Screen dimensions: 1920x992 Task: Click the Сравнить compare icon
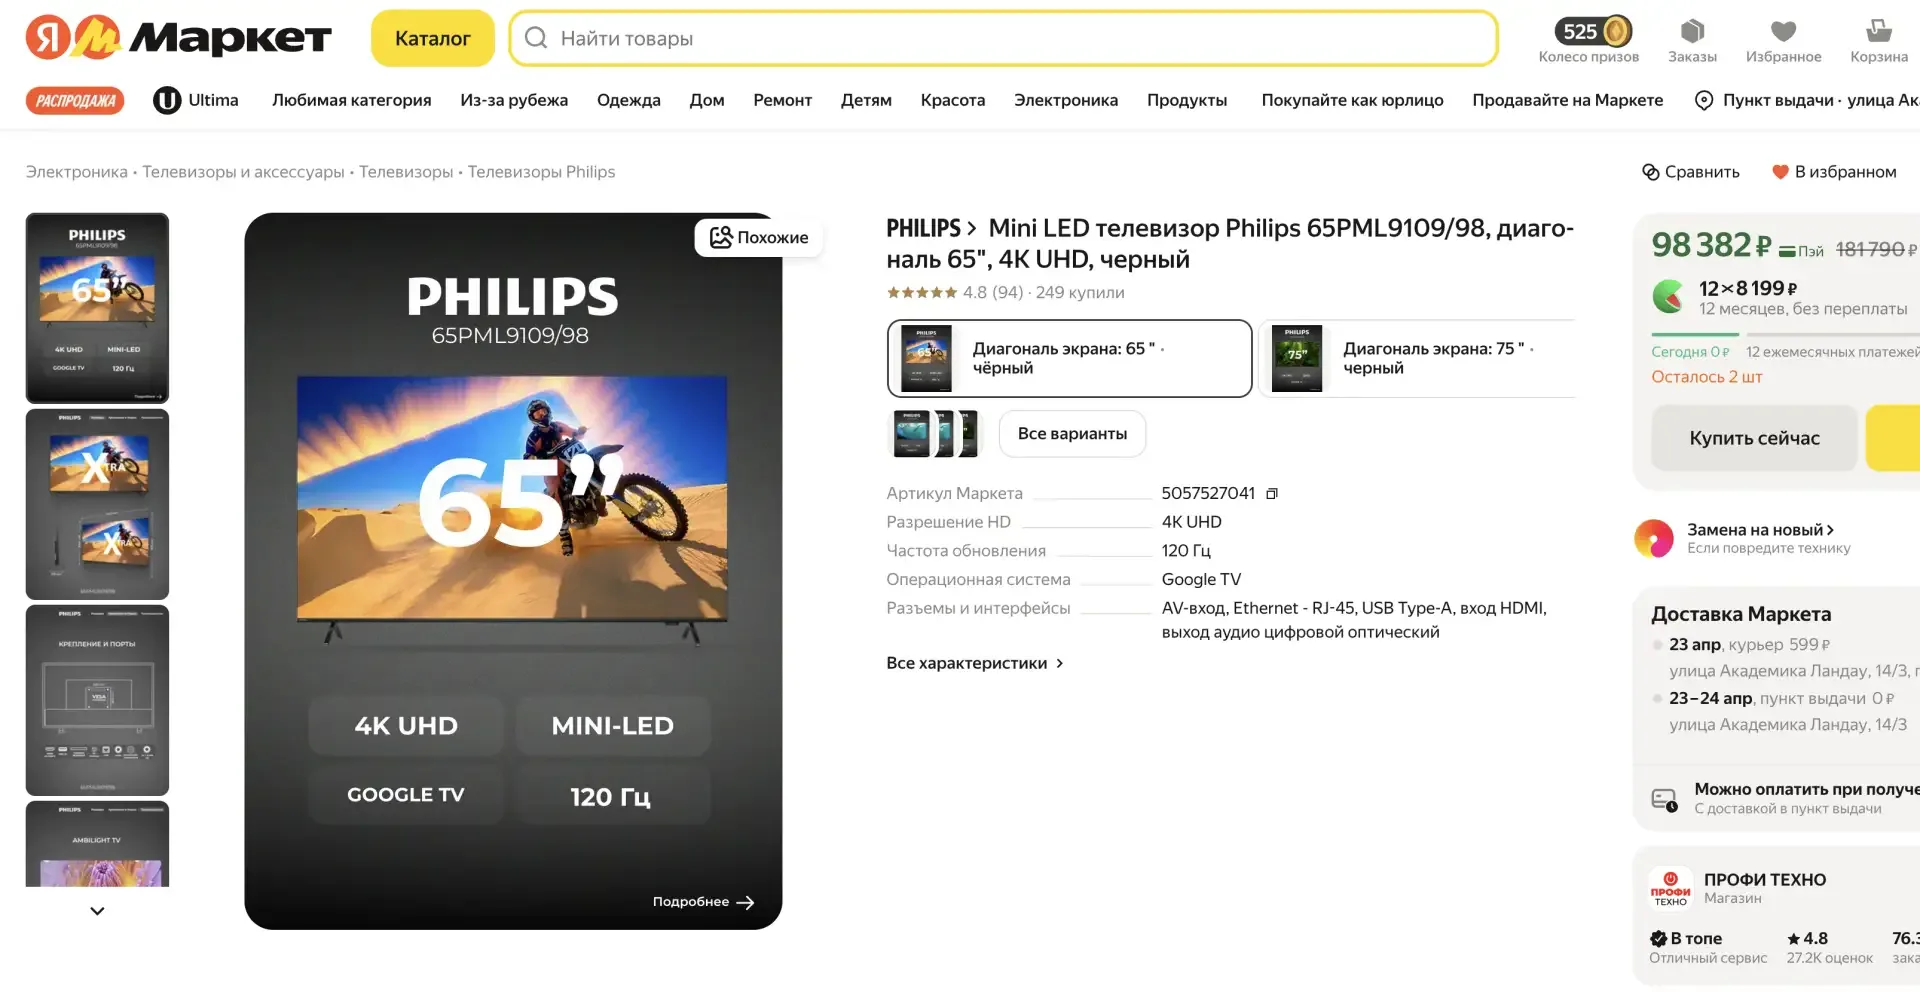click(x=1651, y=172)
